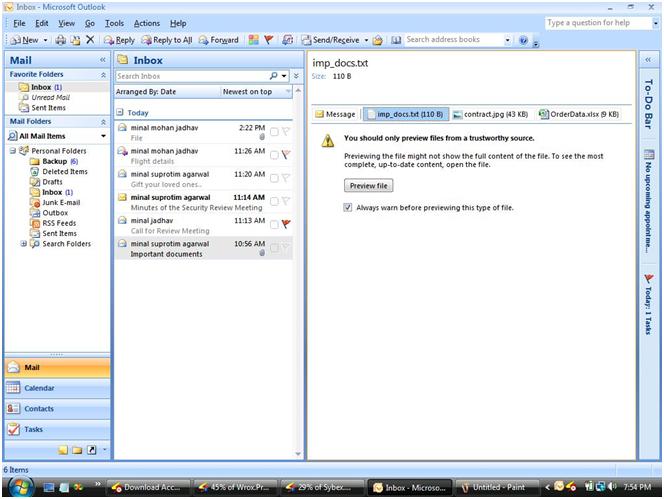The width and height of the screenshot is (664, 499).
Task: Click the Move to Folder toolbar icon
Action: click(75, 40)
